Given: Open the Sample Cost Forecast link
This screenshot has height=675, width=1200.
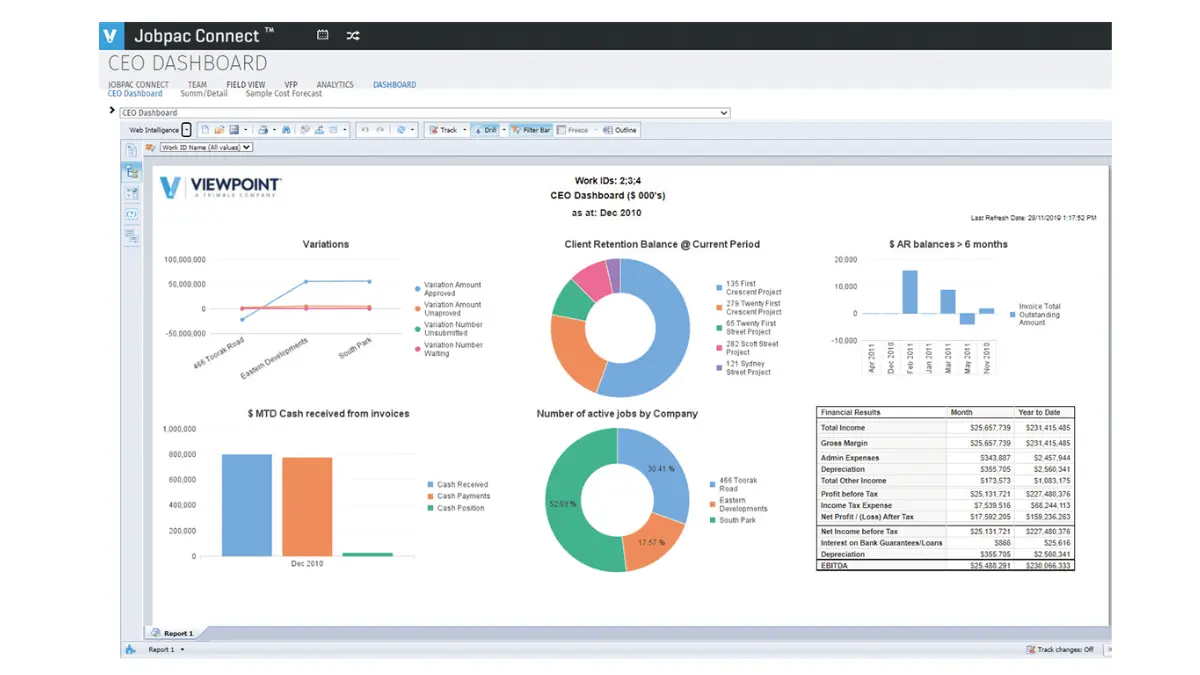Looking at the screenshot, I should point(284,94).
